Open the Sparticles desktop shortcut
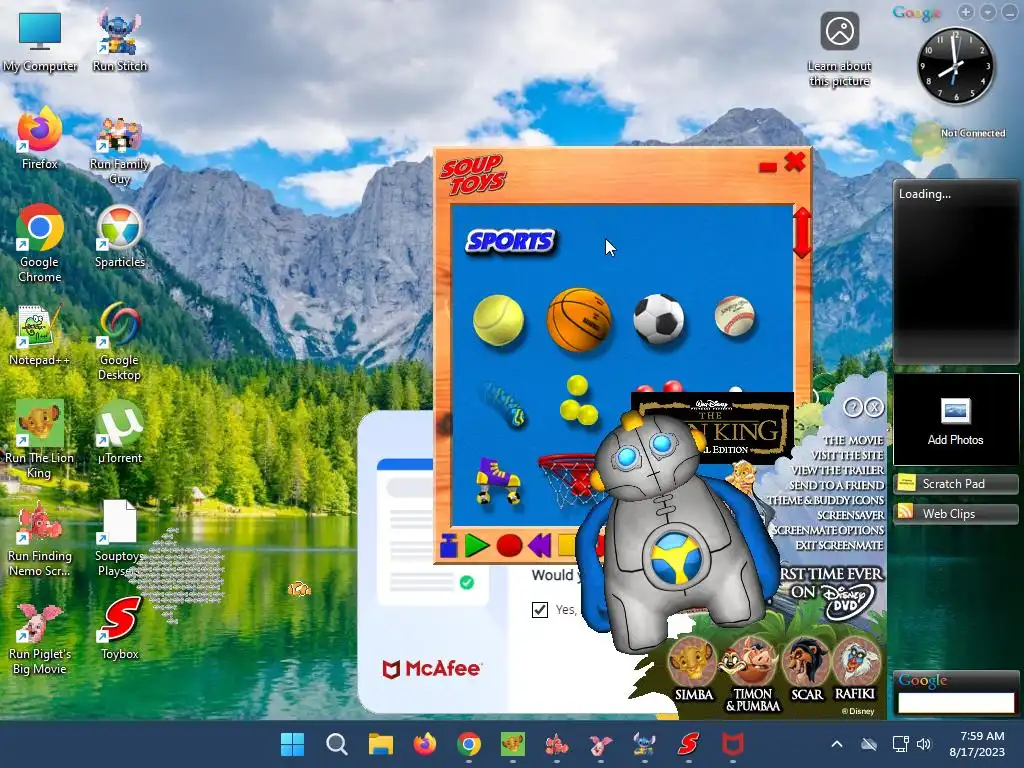The height and width of the screenshot is (768, 1024). pos(120,237)
